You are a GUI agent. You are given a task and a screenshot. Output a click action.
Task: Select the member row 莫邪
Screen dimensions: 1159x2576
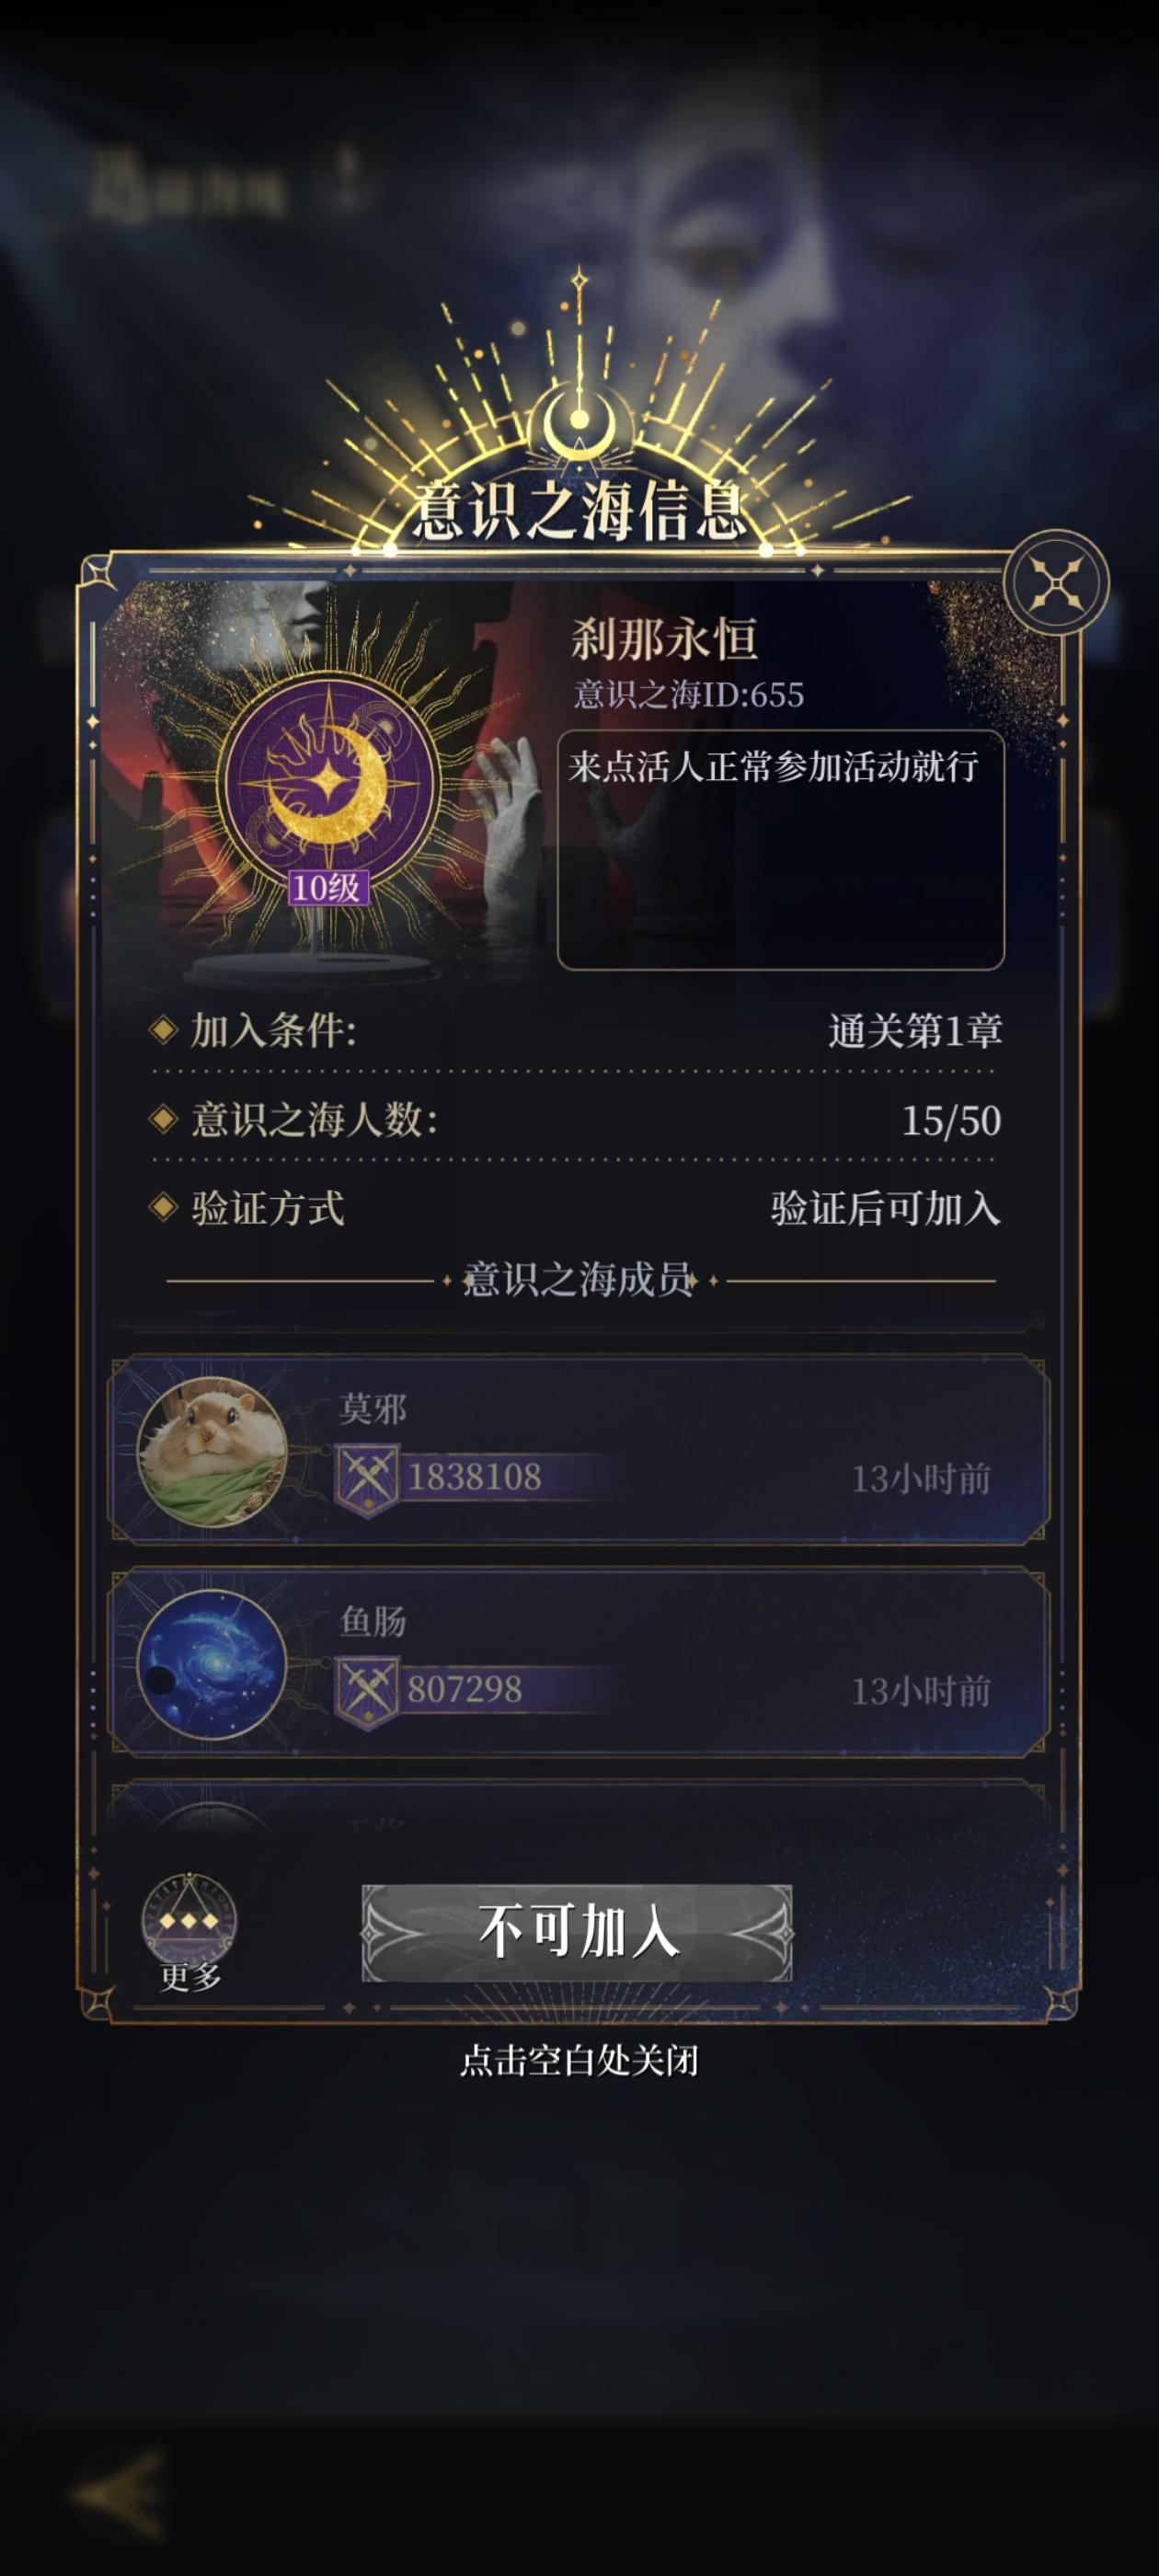pos(579,1450)
